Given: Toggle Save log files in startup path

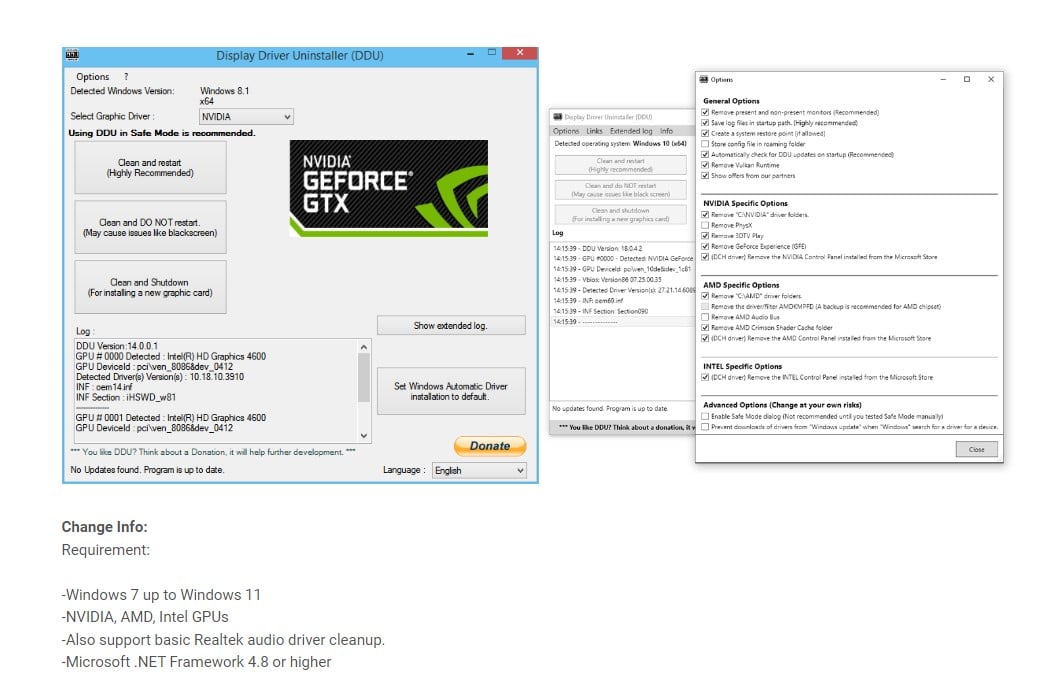Looking at the screenshot, I should (x=705, y=123).
